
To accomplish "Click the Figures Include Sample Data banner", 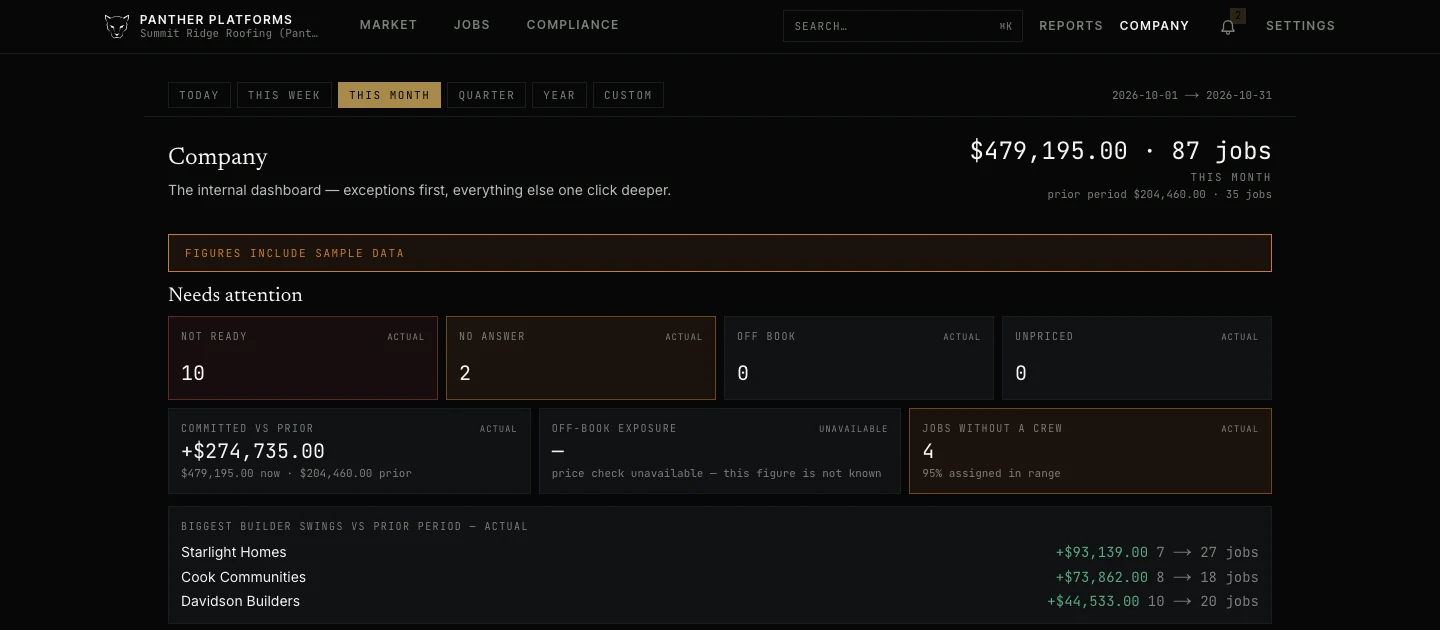I will click(x=720, y=253).
